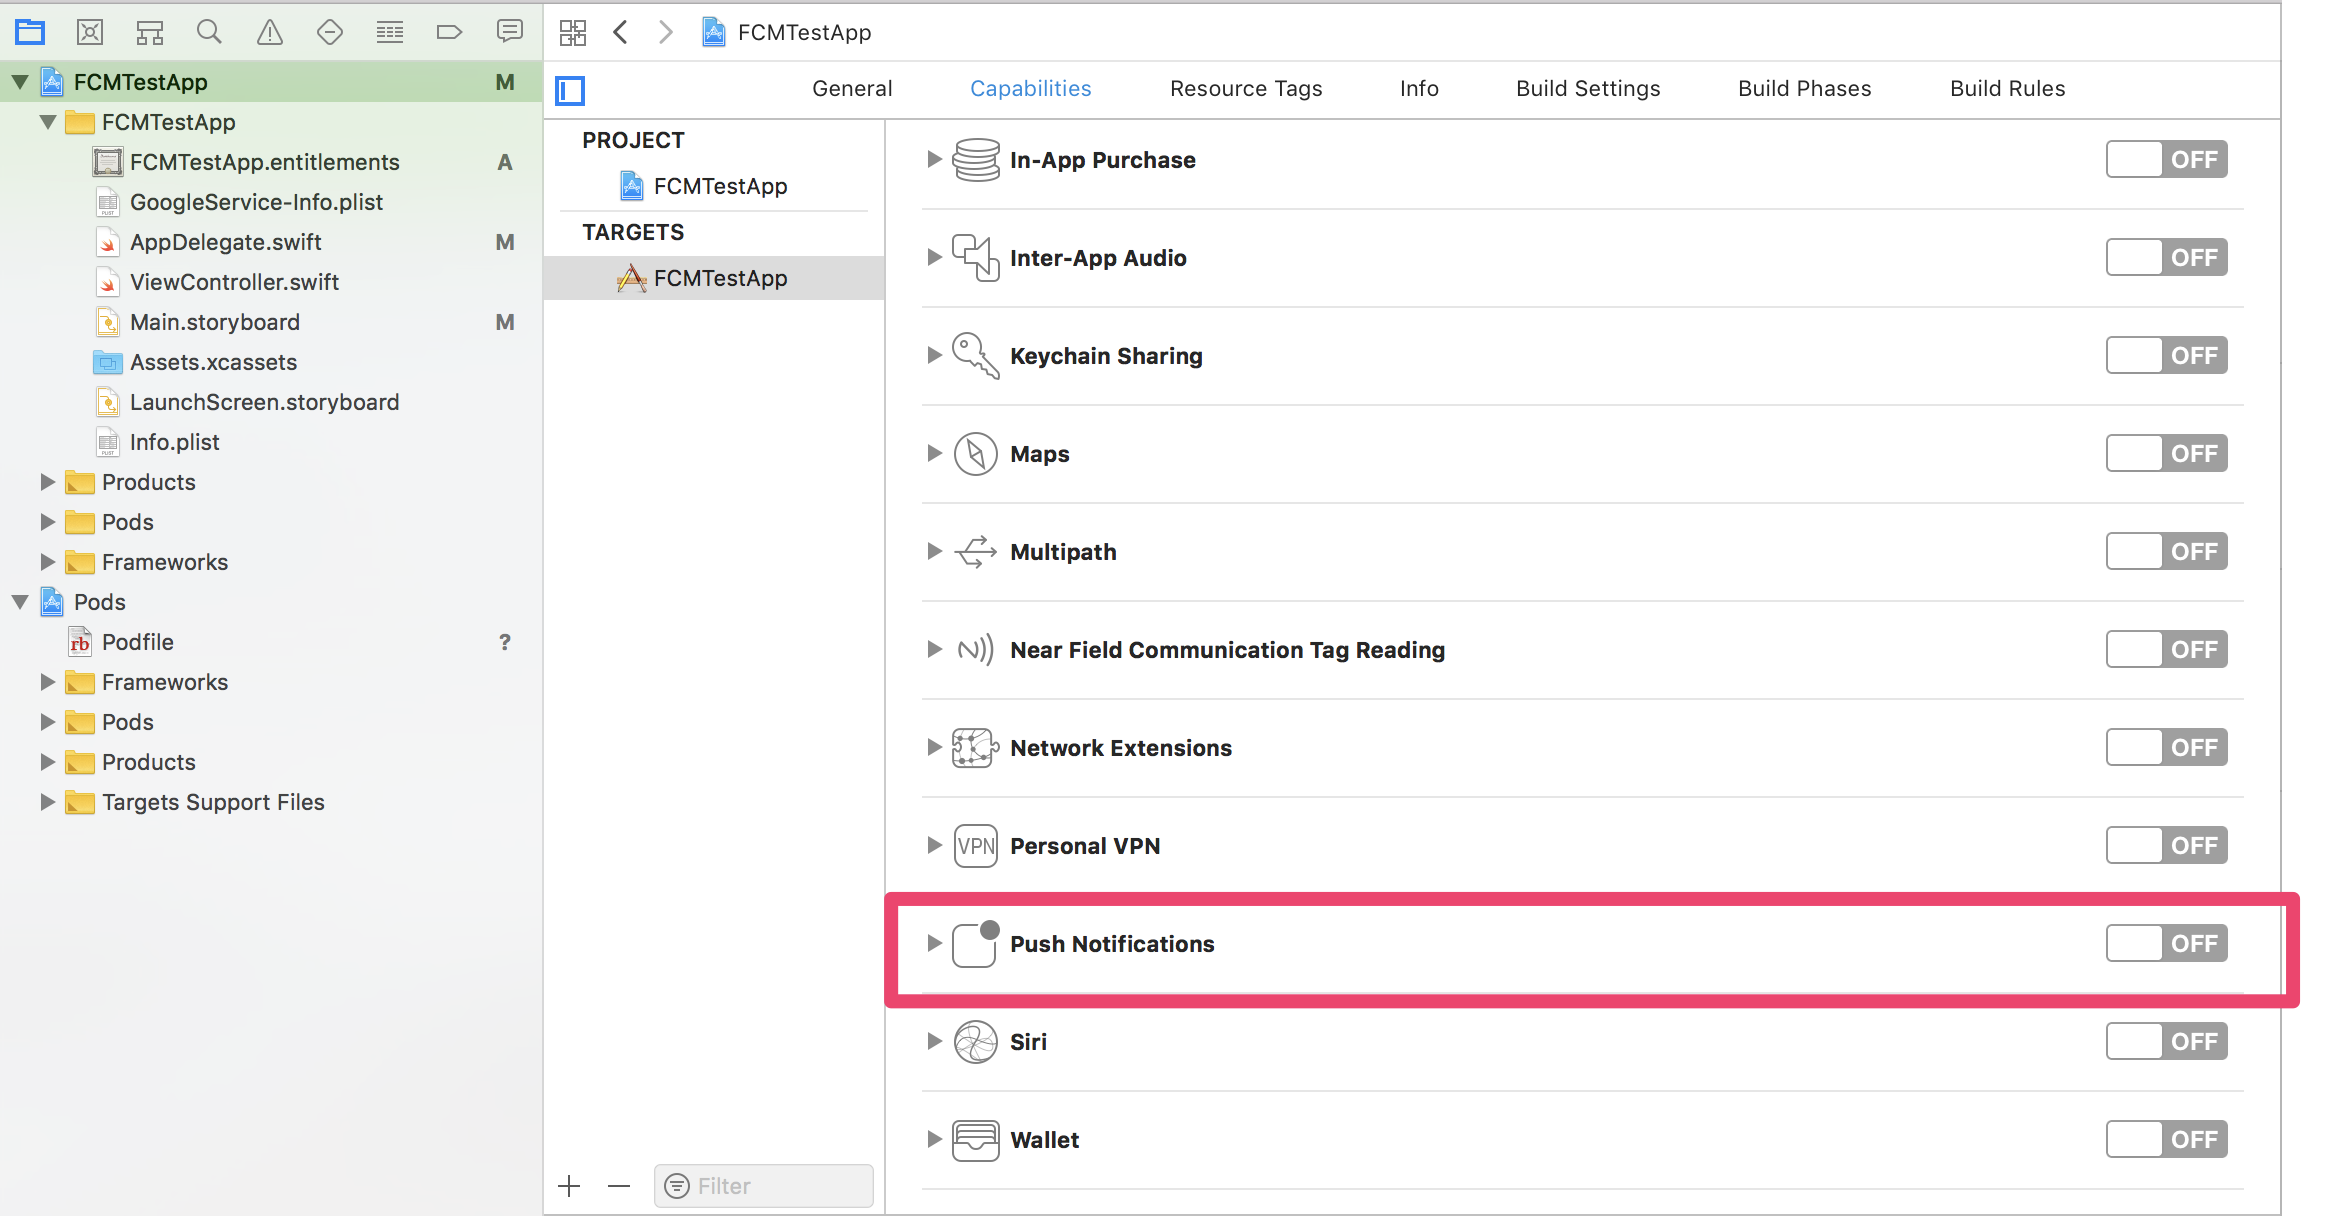Click the related items grid icon
This screenshot has height=1216, width=2342.
pyautogui.click(x=572, y=32)
